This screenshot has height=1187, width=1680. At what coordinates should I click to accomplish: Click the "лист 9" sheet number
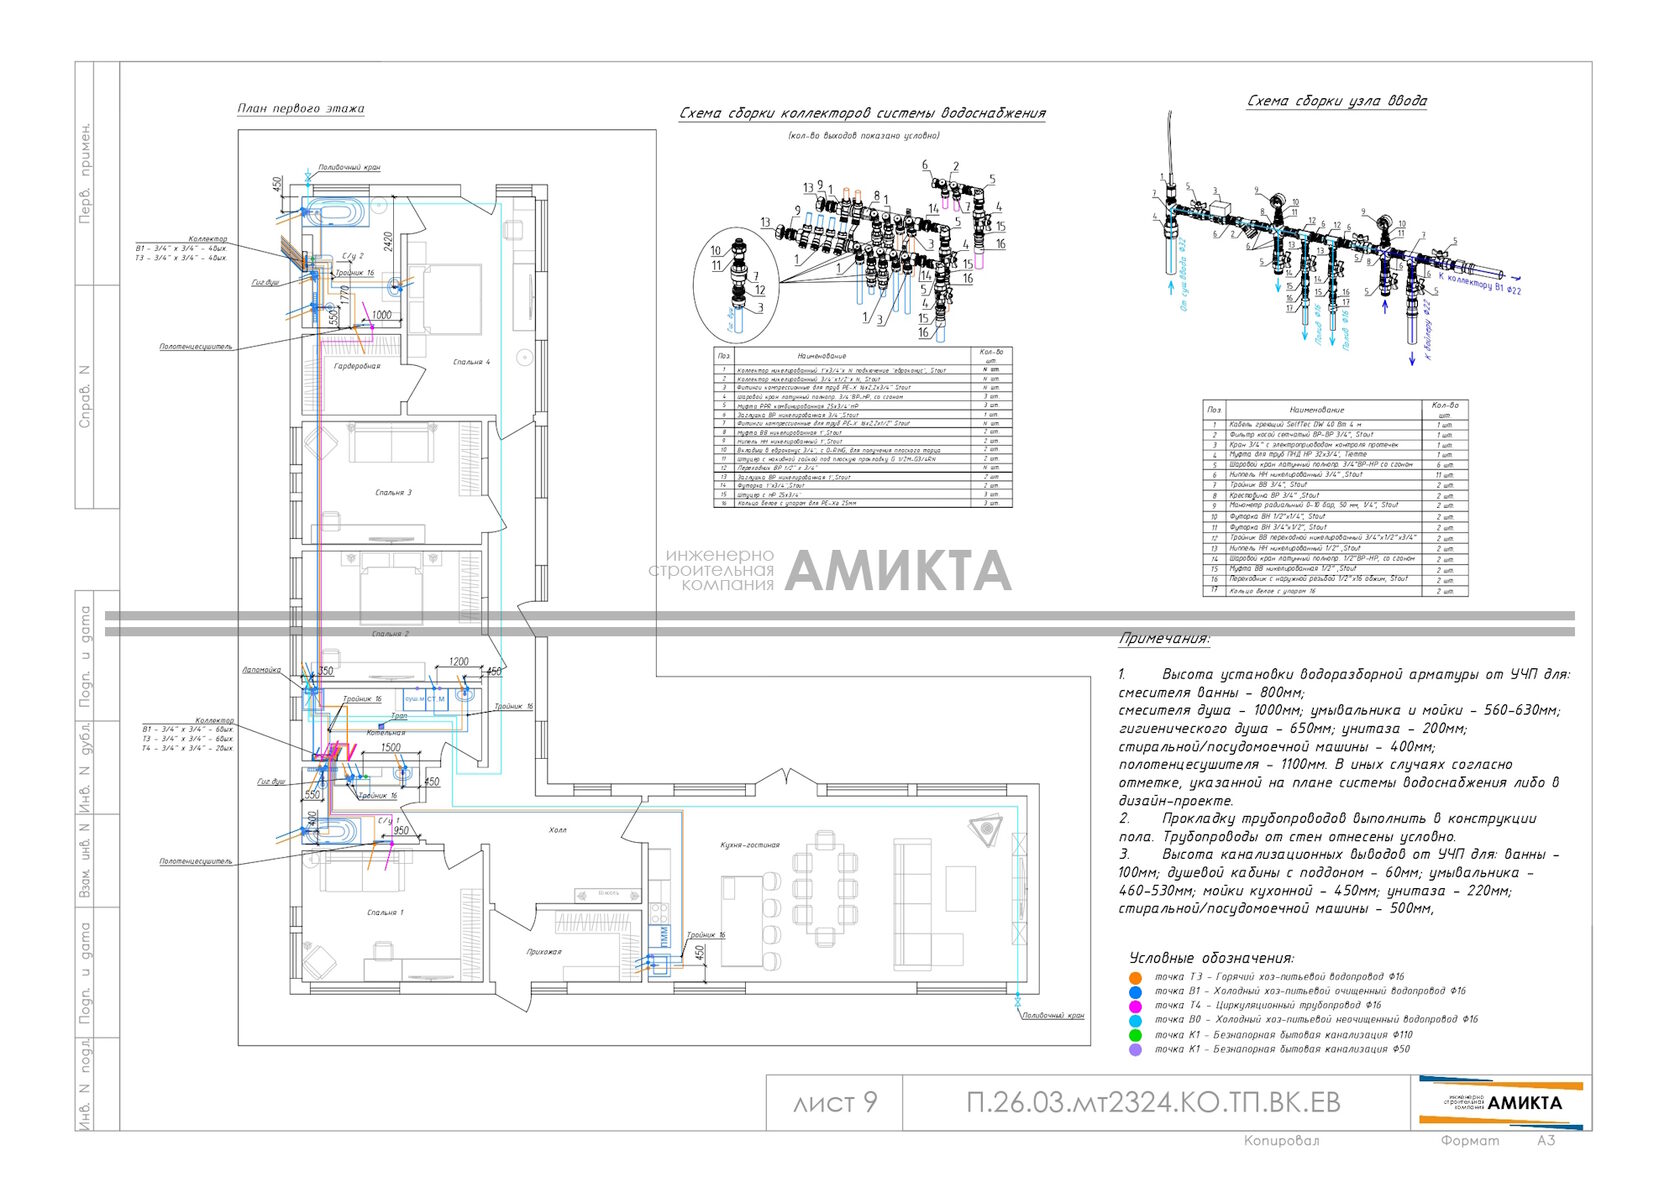pos(835,1102)
